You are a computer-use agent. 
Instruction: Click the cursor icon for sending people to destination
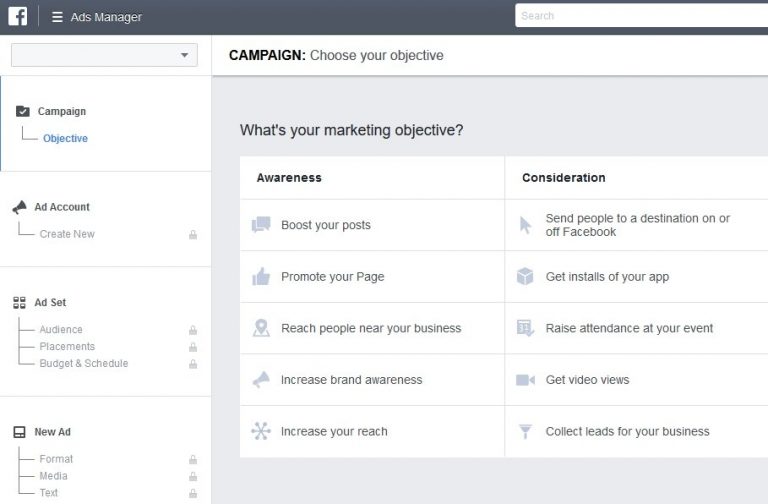525,225
